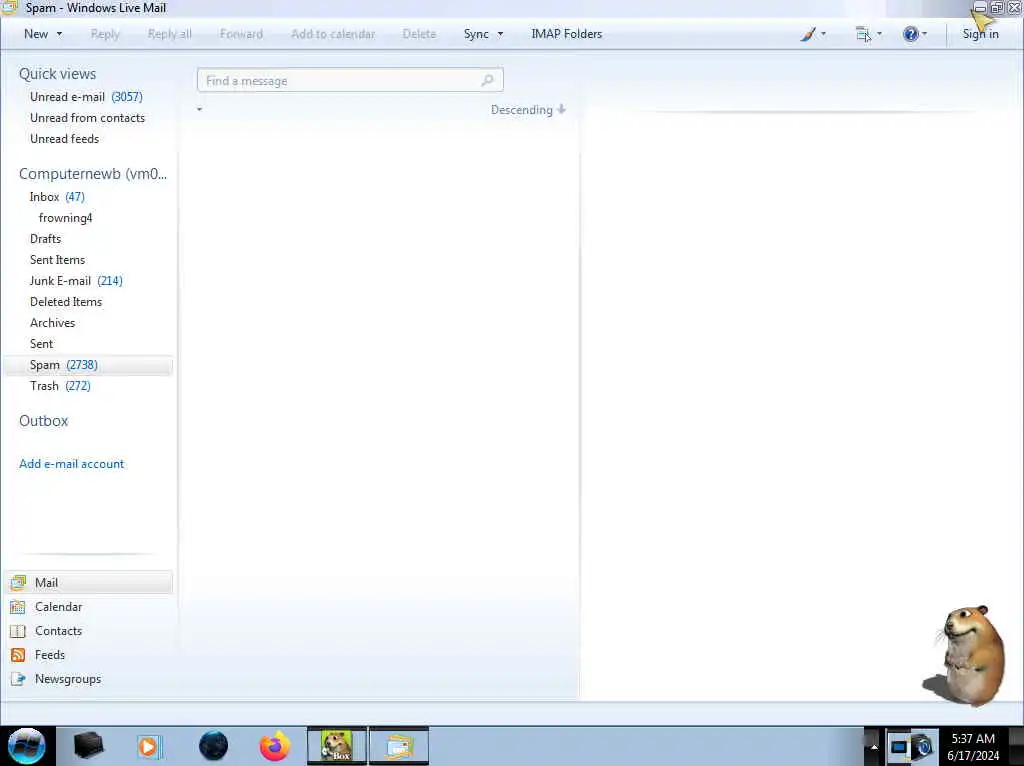Select the Trash (272) folder

pyautogui.click(x=60, y=385)
